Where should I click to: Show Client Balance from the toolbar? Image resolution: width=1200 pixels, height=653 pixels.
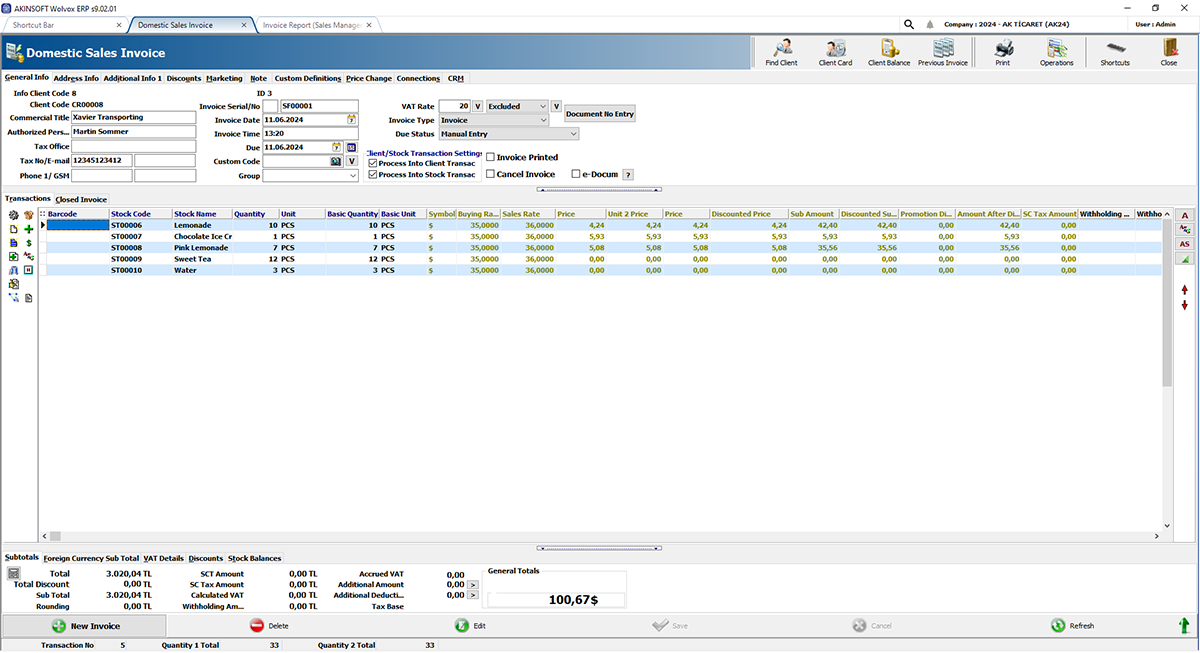click(889, 52)
